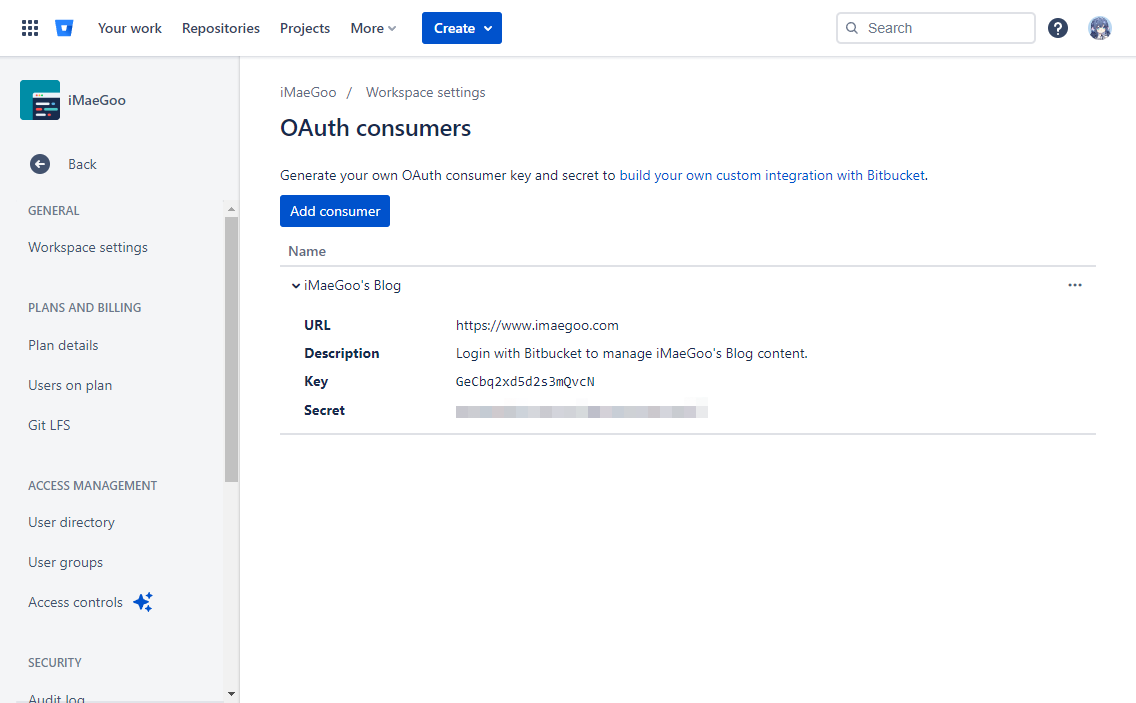Image resolution: width=1136 pixels, height=703 pixels.
Task: Click the Add consumer button
Action: tap(335, 211)
